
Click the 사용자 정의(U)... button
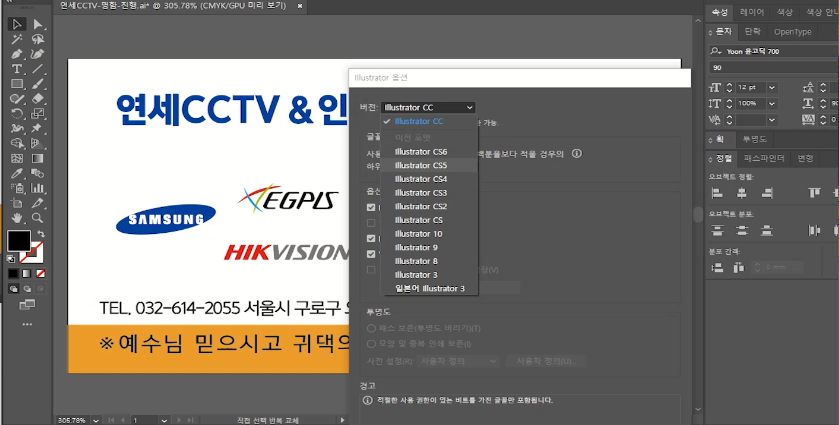click(x=546, y=361)
